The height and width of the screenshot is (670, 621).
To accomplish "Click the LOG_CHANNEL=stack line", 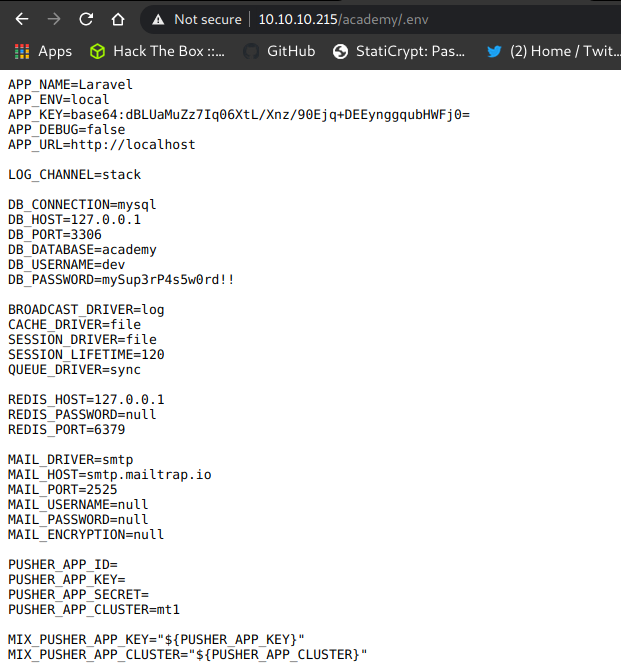I will (x=74, y=174).
